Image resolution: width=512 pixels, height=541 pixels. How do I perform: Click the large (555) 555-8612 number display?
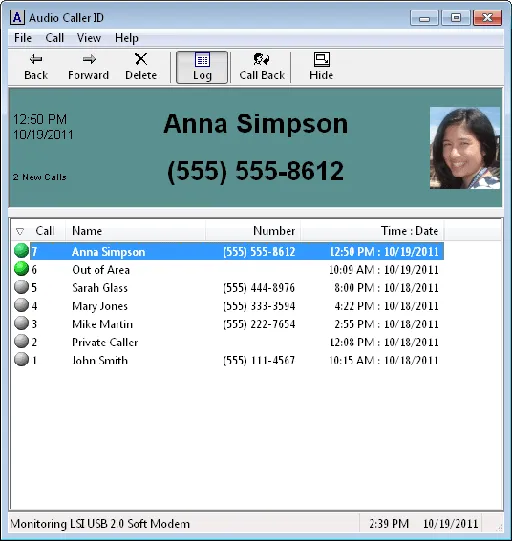[x=256, y=171]
